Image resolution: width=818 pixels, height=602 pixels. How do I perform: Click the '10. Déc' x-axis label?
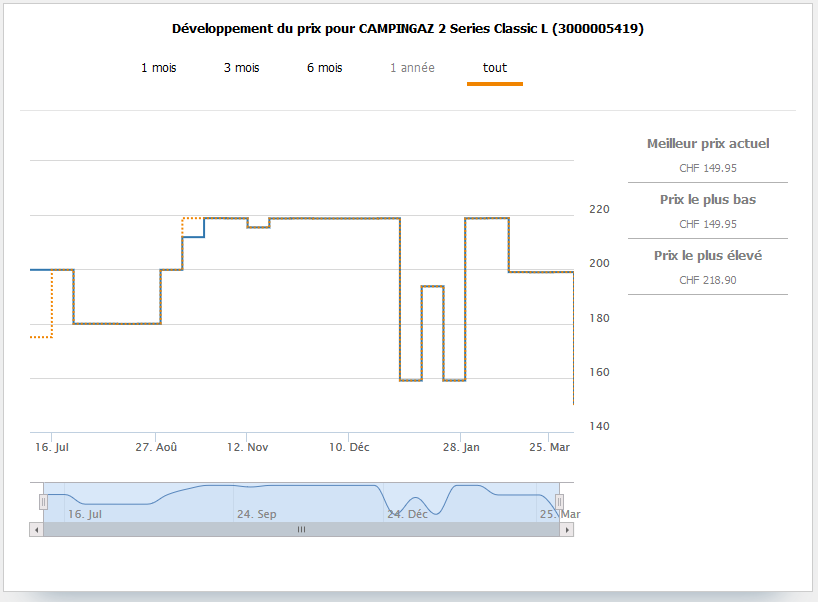click(x=349, y=447)
